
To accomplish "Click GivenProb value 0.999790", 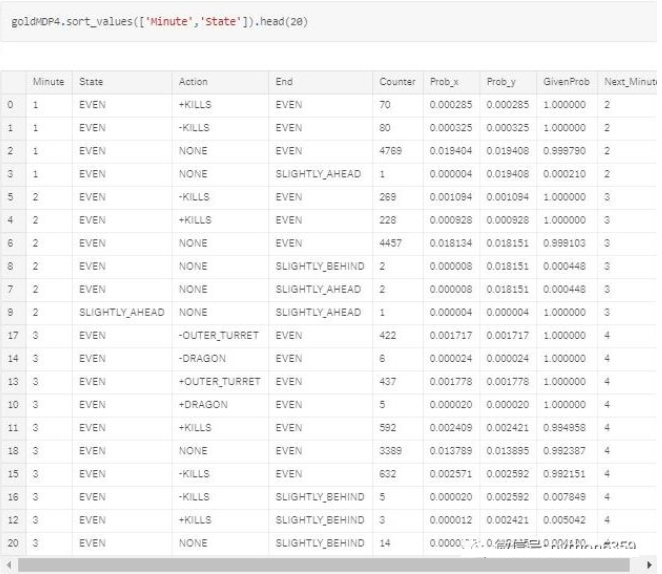I will 564,151.
